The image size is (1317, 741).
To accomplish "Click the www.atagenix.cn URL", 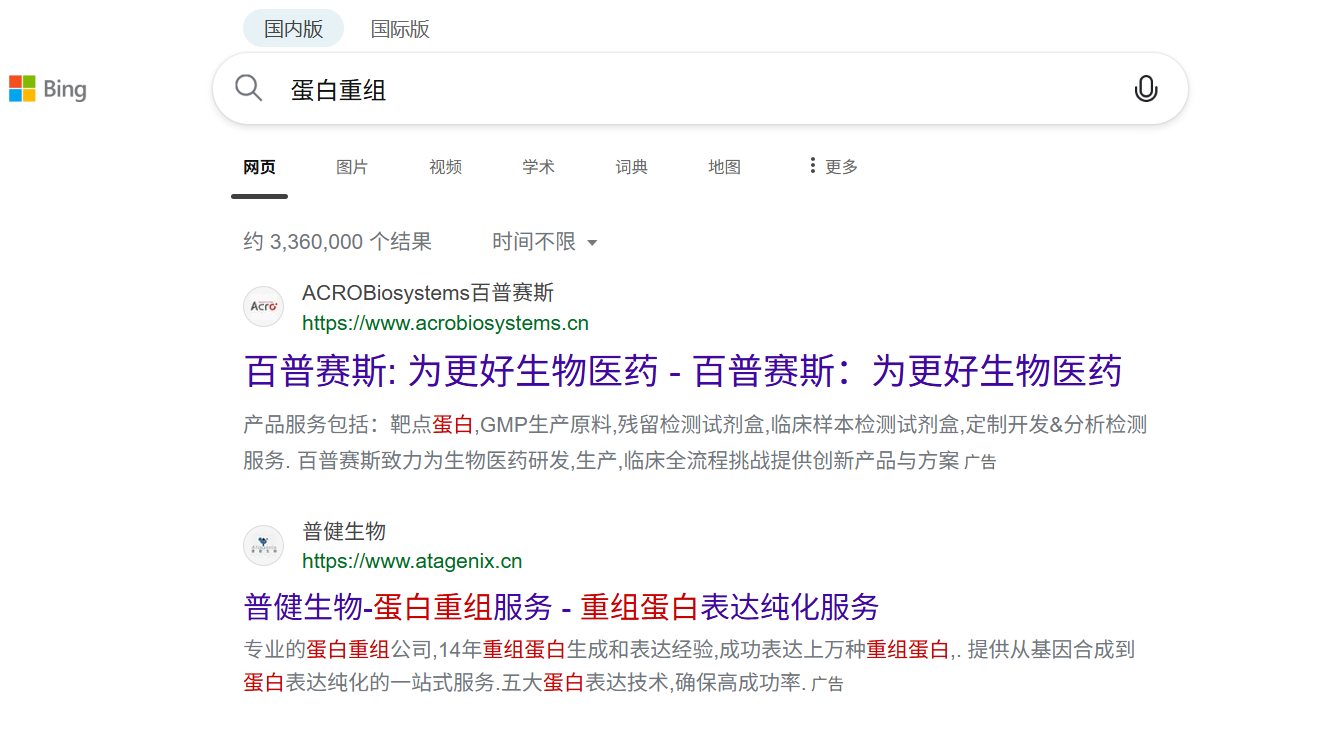I will coord(412,561).
